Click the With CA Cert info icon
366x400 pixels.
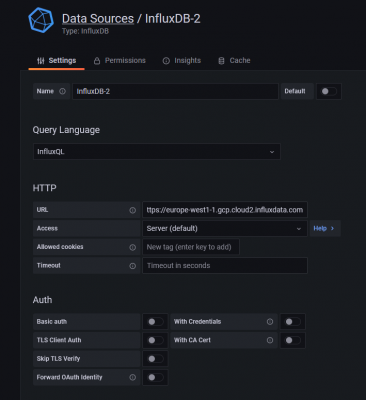[x=270, y=340]
